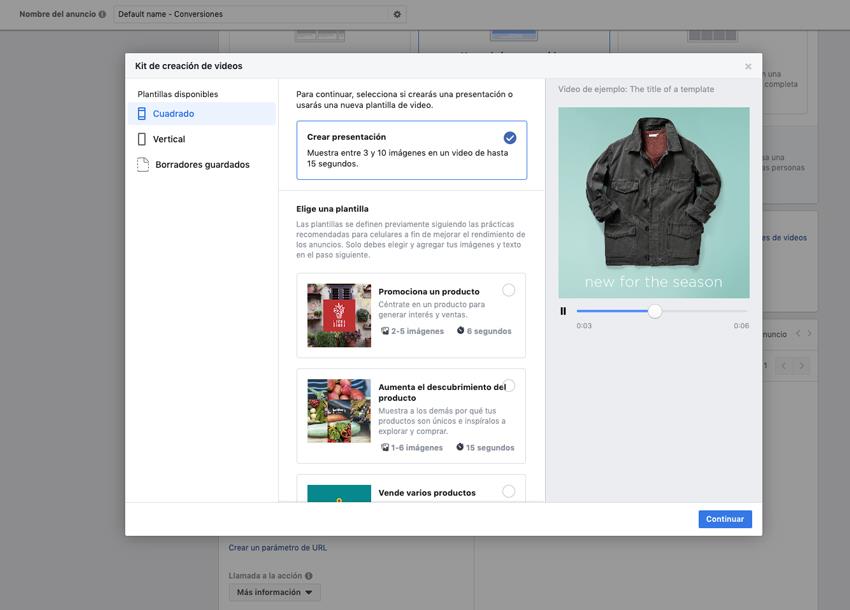850x610 pixels.
Task: Close the Kit de creación de videos dialog
Action: [x=748, y=66]
